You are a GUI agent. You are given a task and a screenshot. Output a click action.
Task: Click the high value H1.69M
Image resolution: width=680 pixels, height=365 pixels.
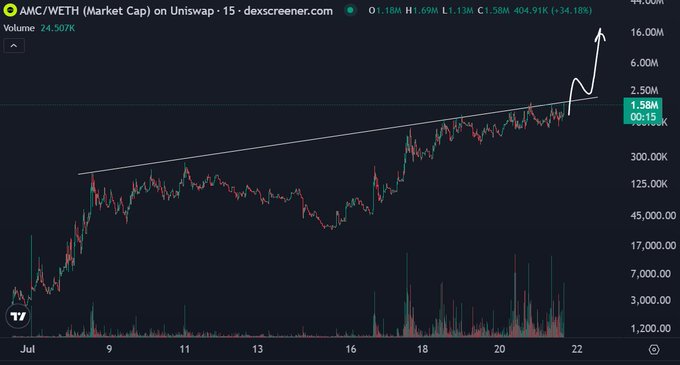(421, 10)
